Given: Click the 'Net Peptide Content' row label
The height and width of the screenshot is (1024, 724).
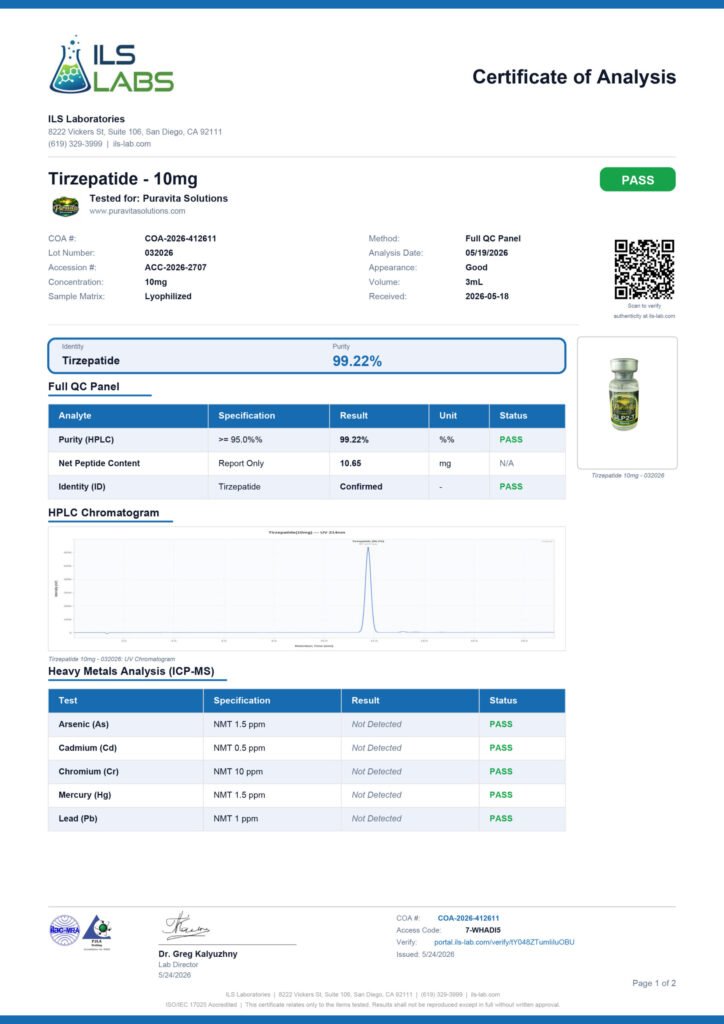Looking at the screenshot, I should point(99,463).
